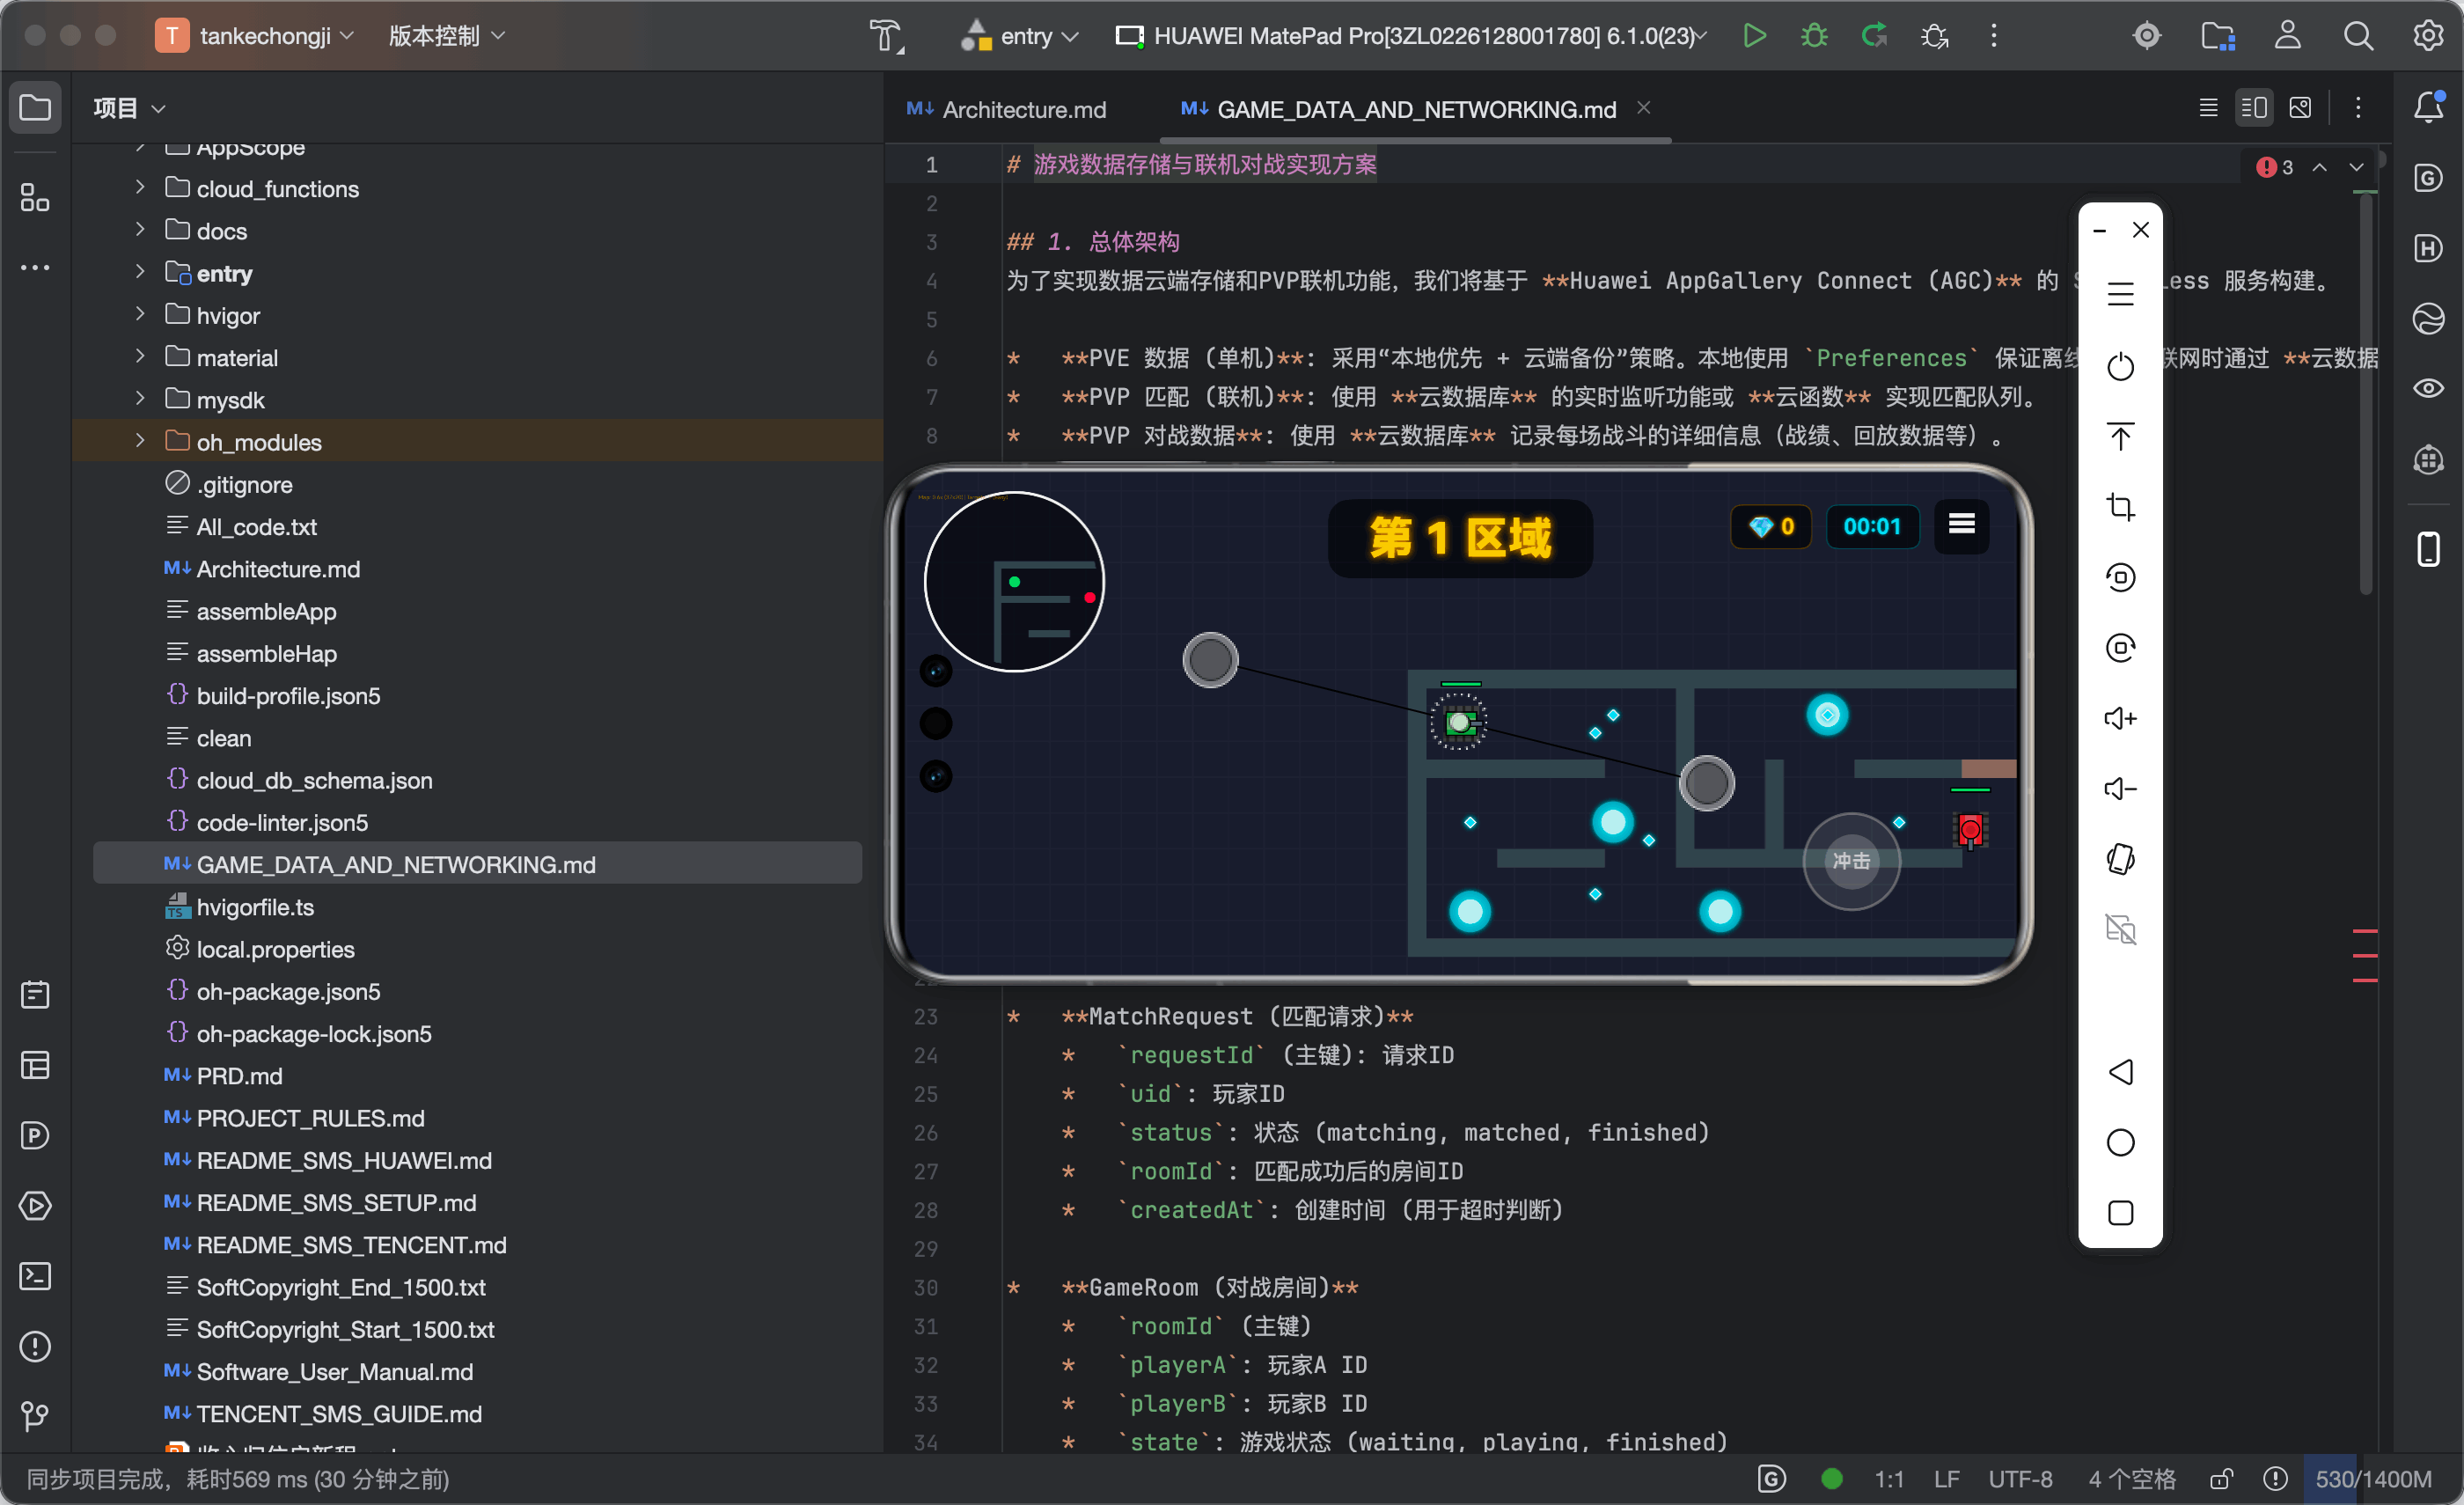This screenshot has width=2464, height=1505.
Task: Expand the cloud_functions folder
Action: click(x=140, y=188)
